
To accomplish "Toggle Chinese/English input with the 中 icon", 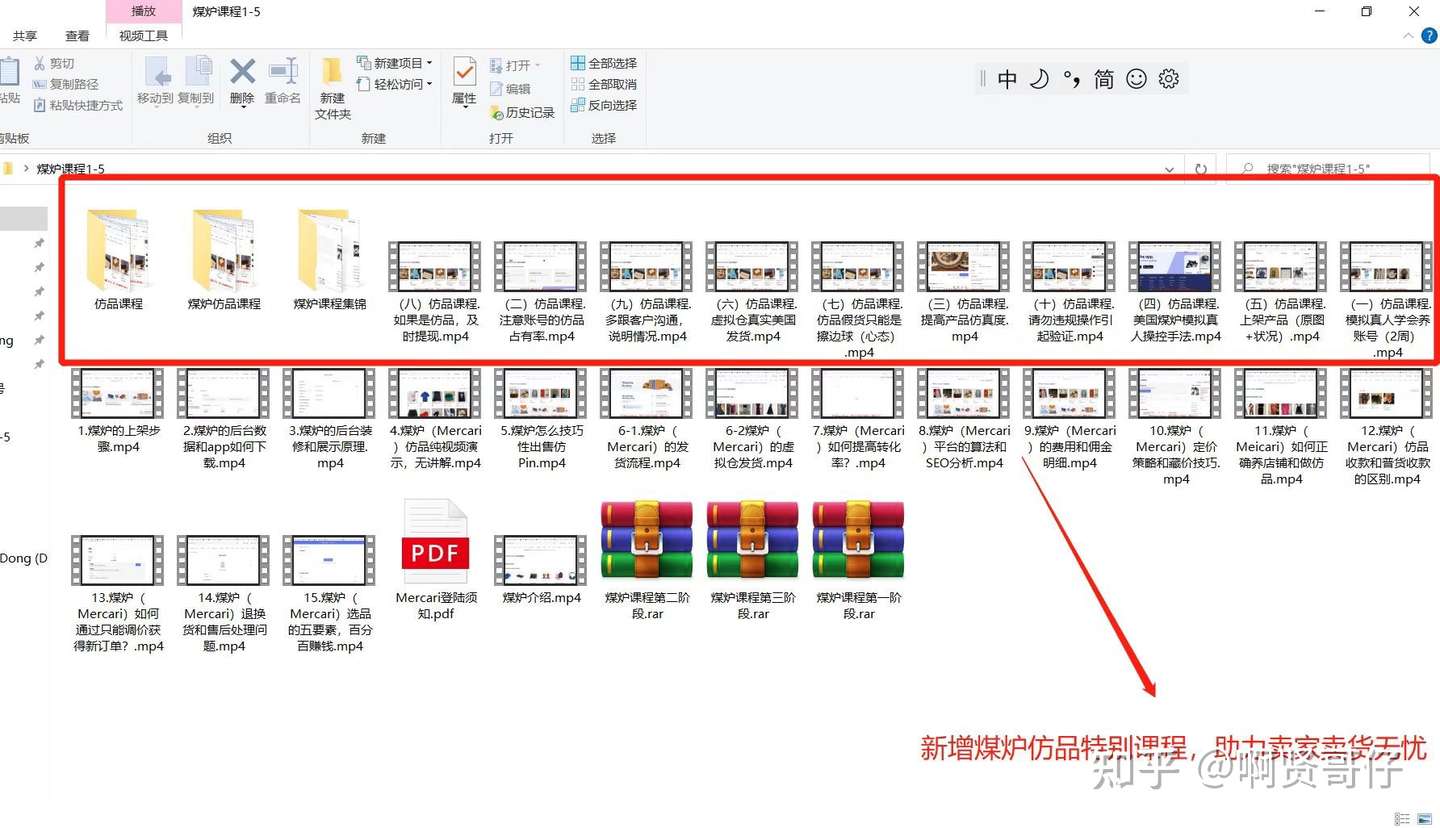I will [x=1007, y=78].
